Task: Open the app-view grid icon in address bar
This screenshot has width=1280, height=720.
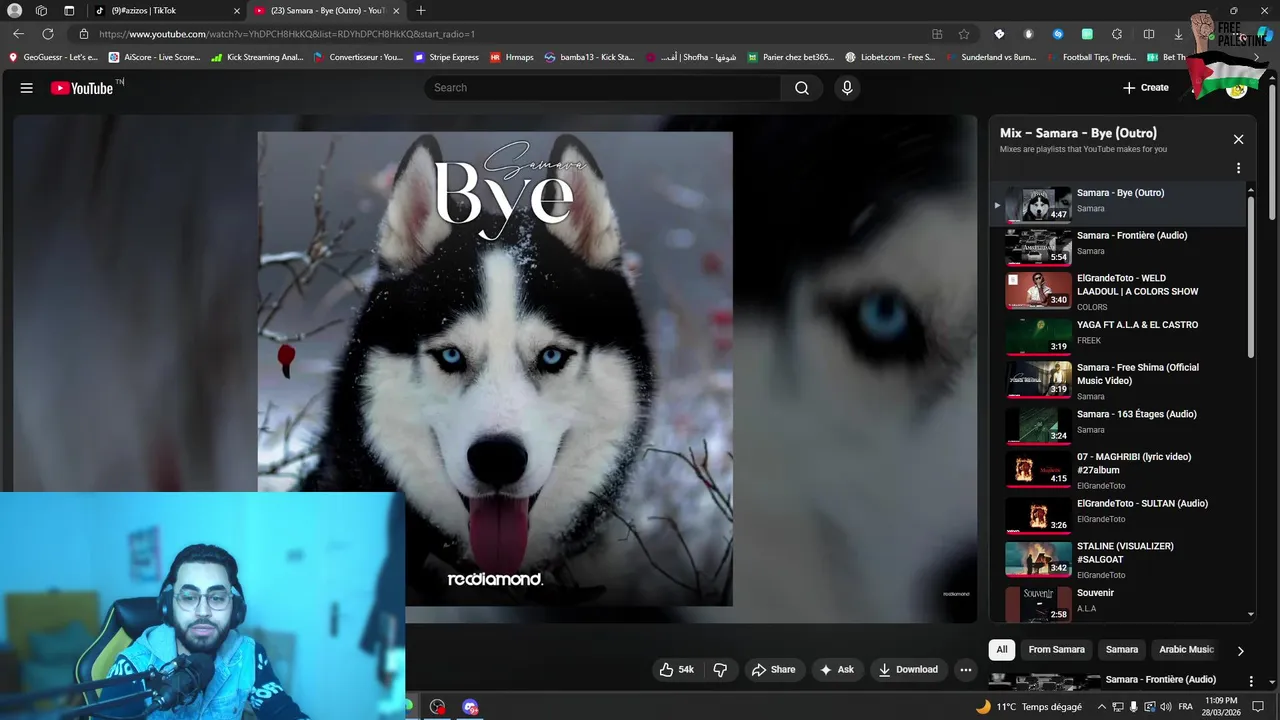Action: (x=937, y=34)
